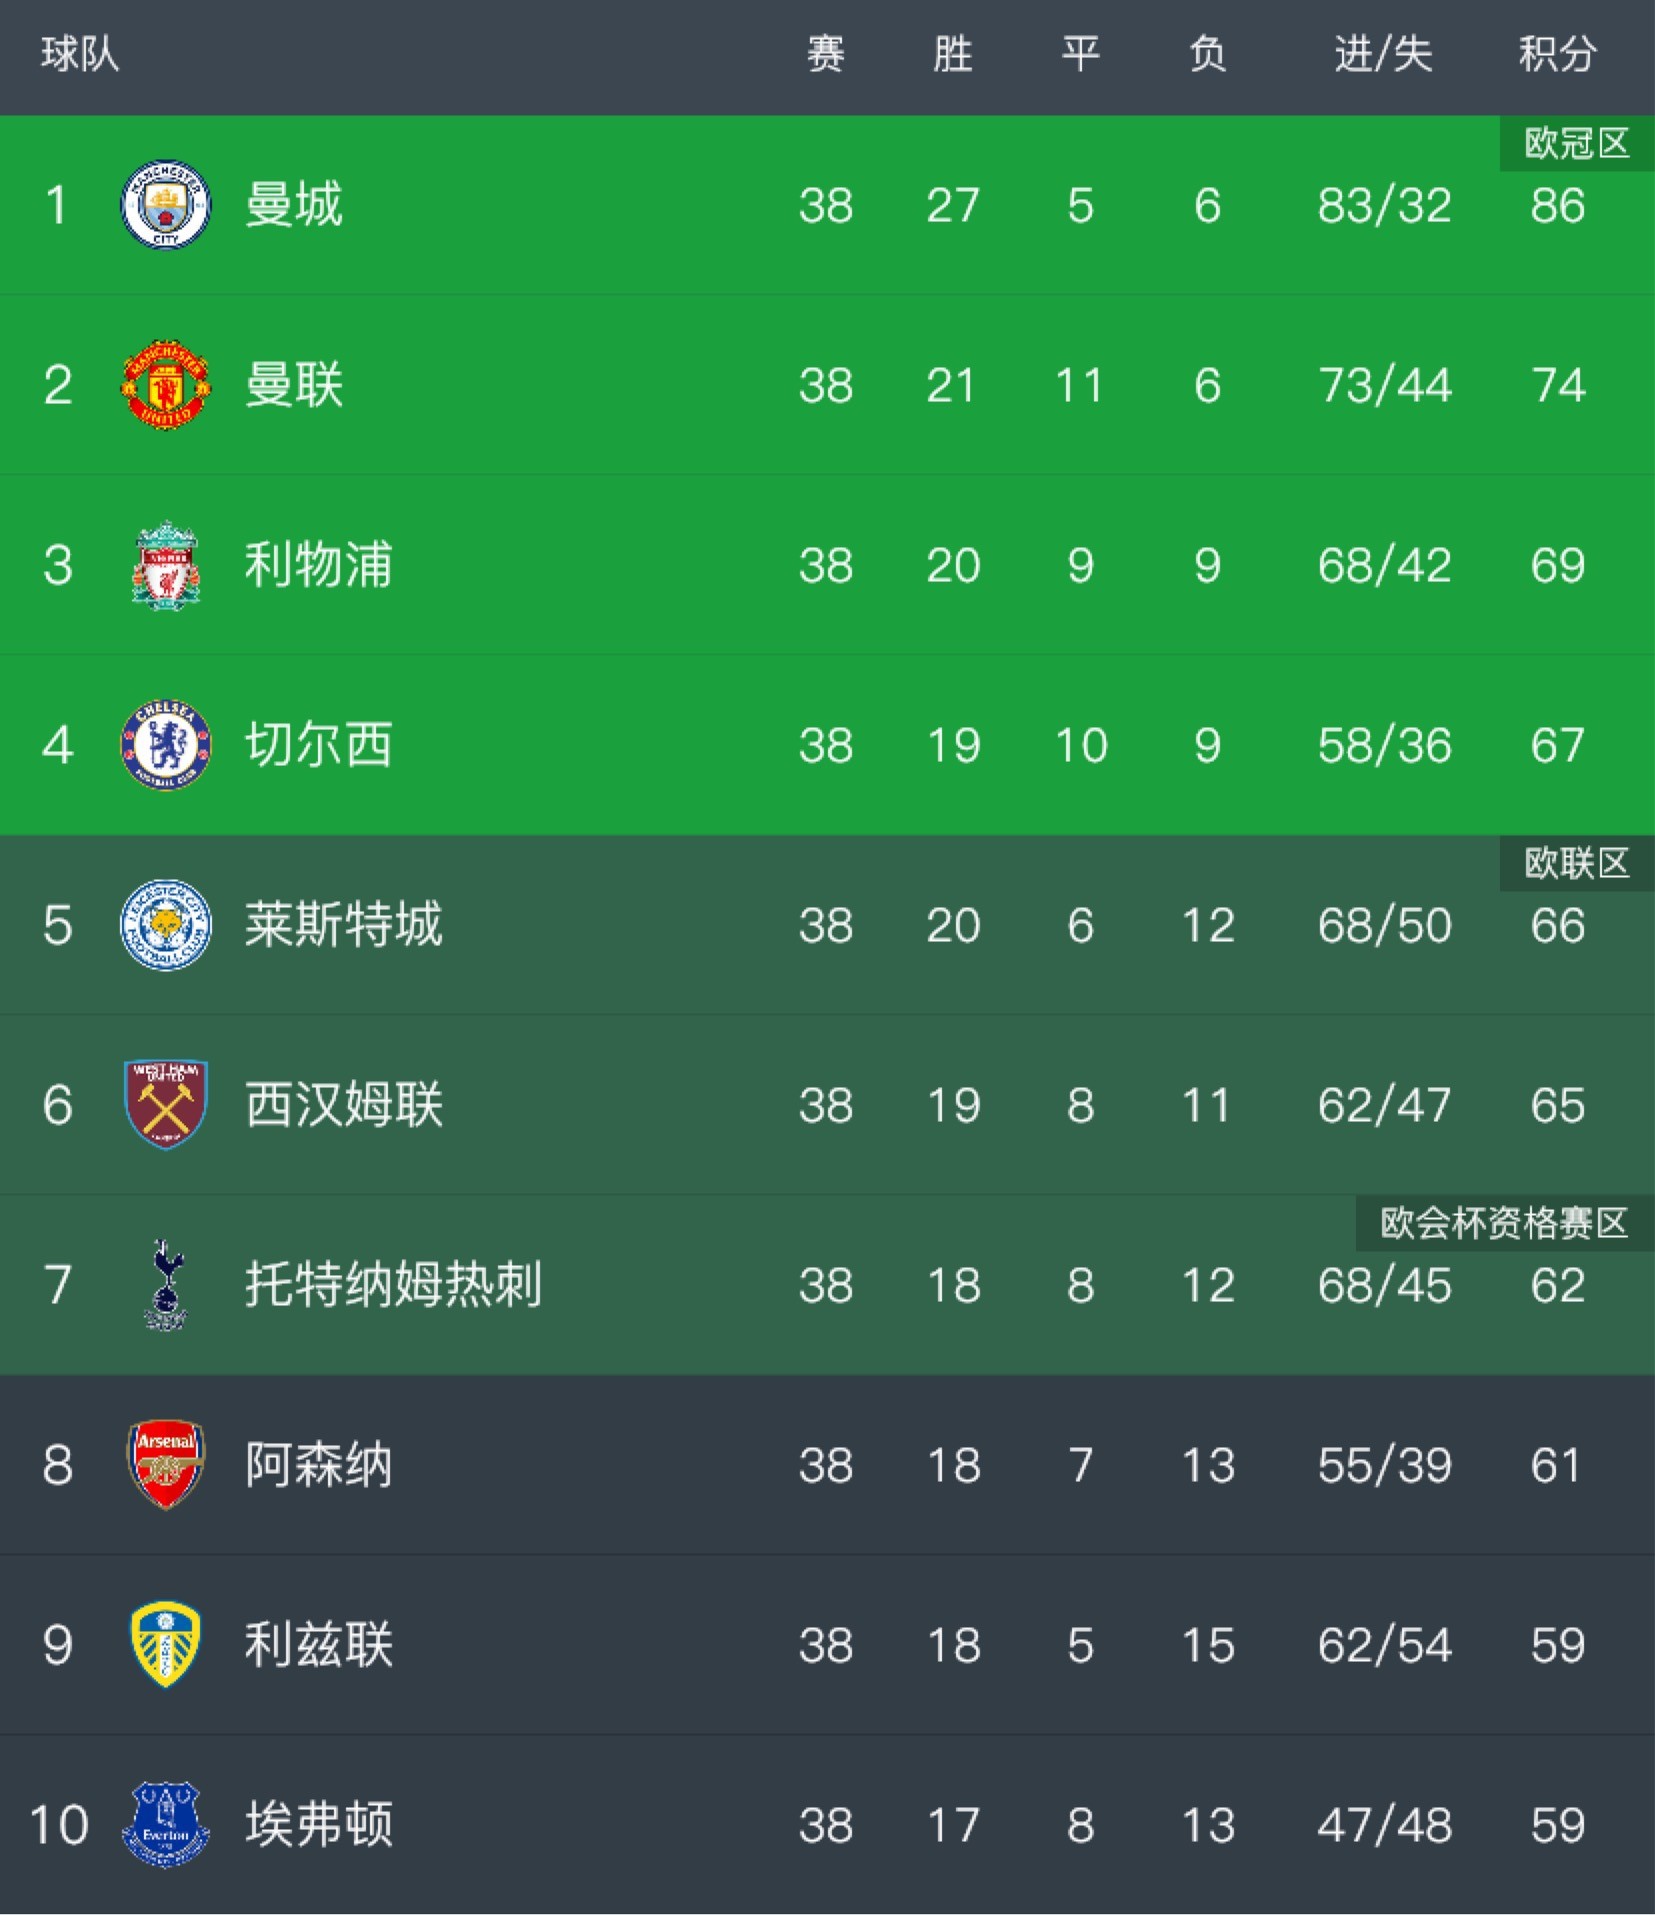Click the Arsenal cannon crest
Image resolution: width=1655 pixels, height=1915 pixels.
point(165,1465)
